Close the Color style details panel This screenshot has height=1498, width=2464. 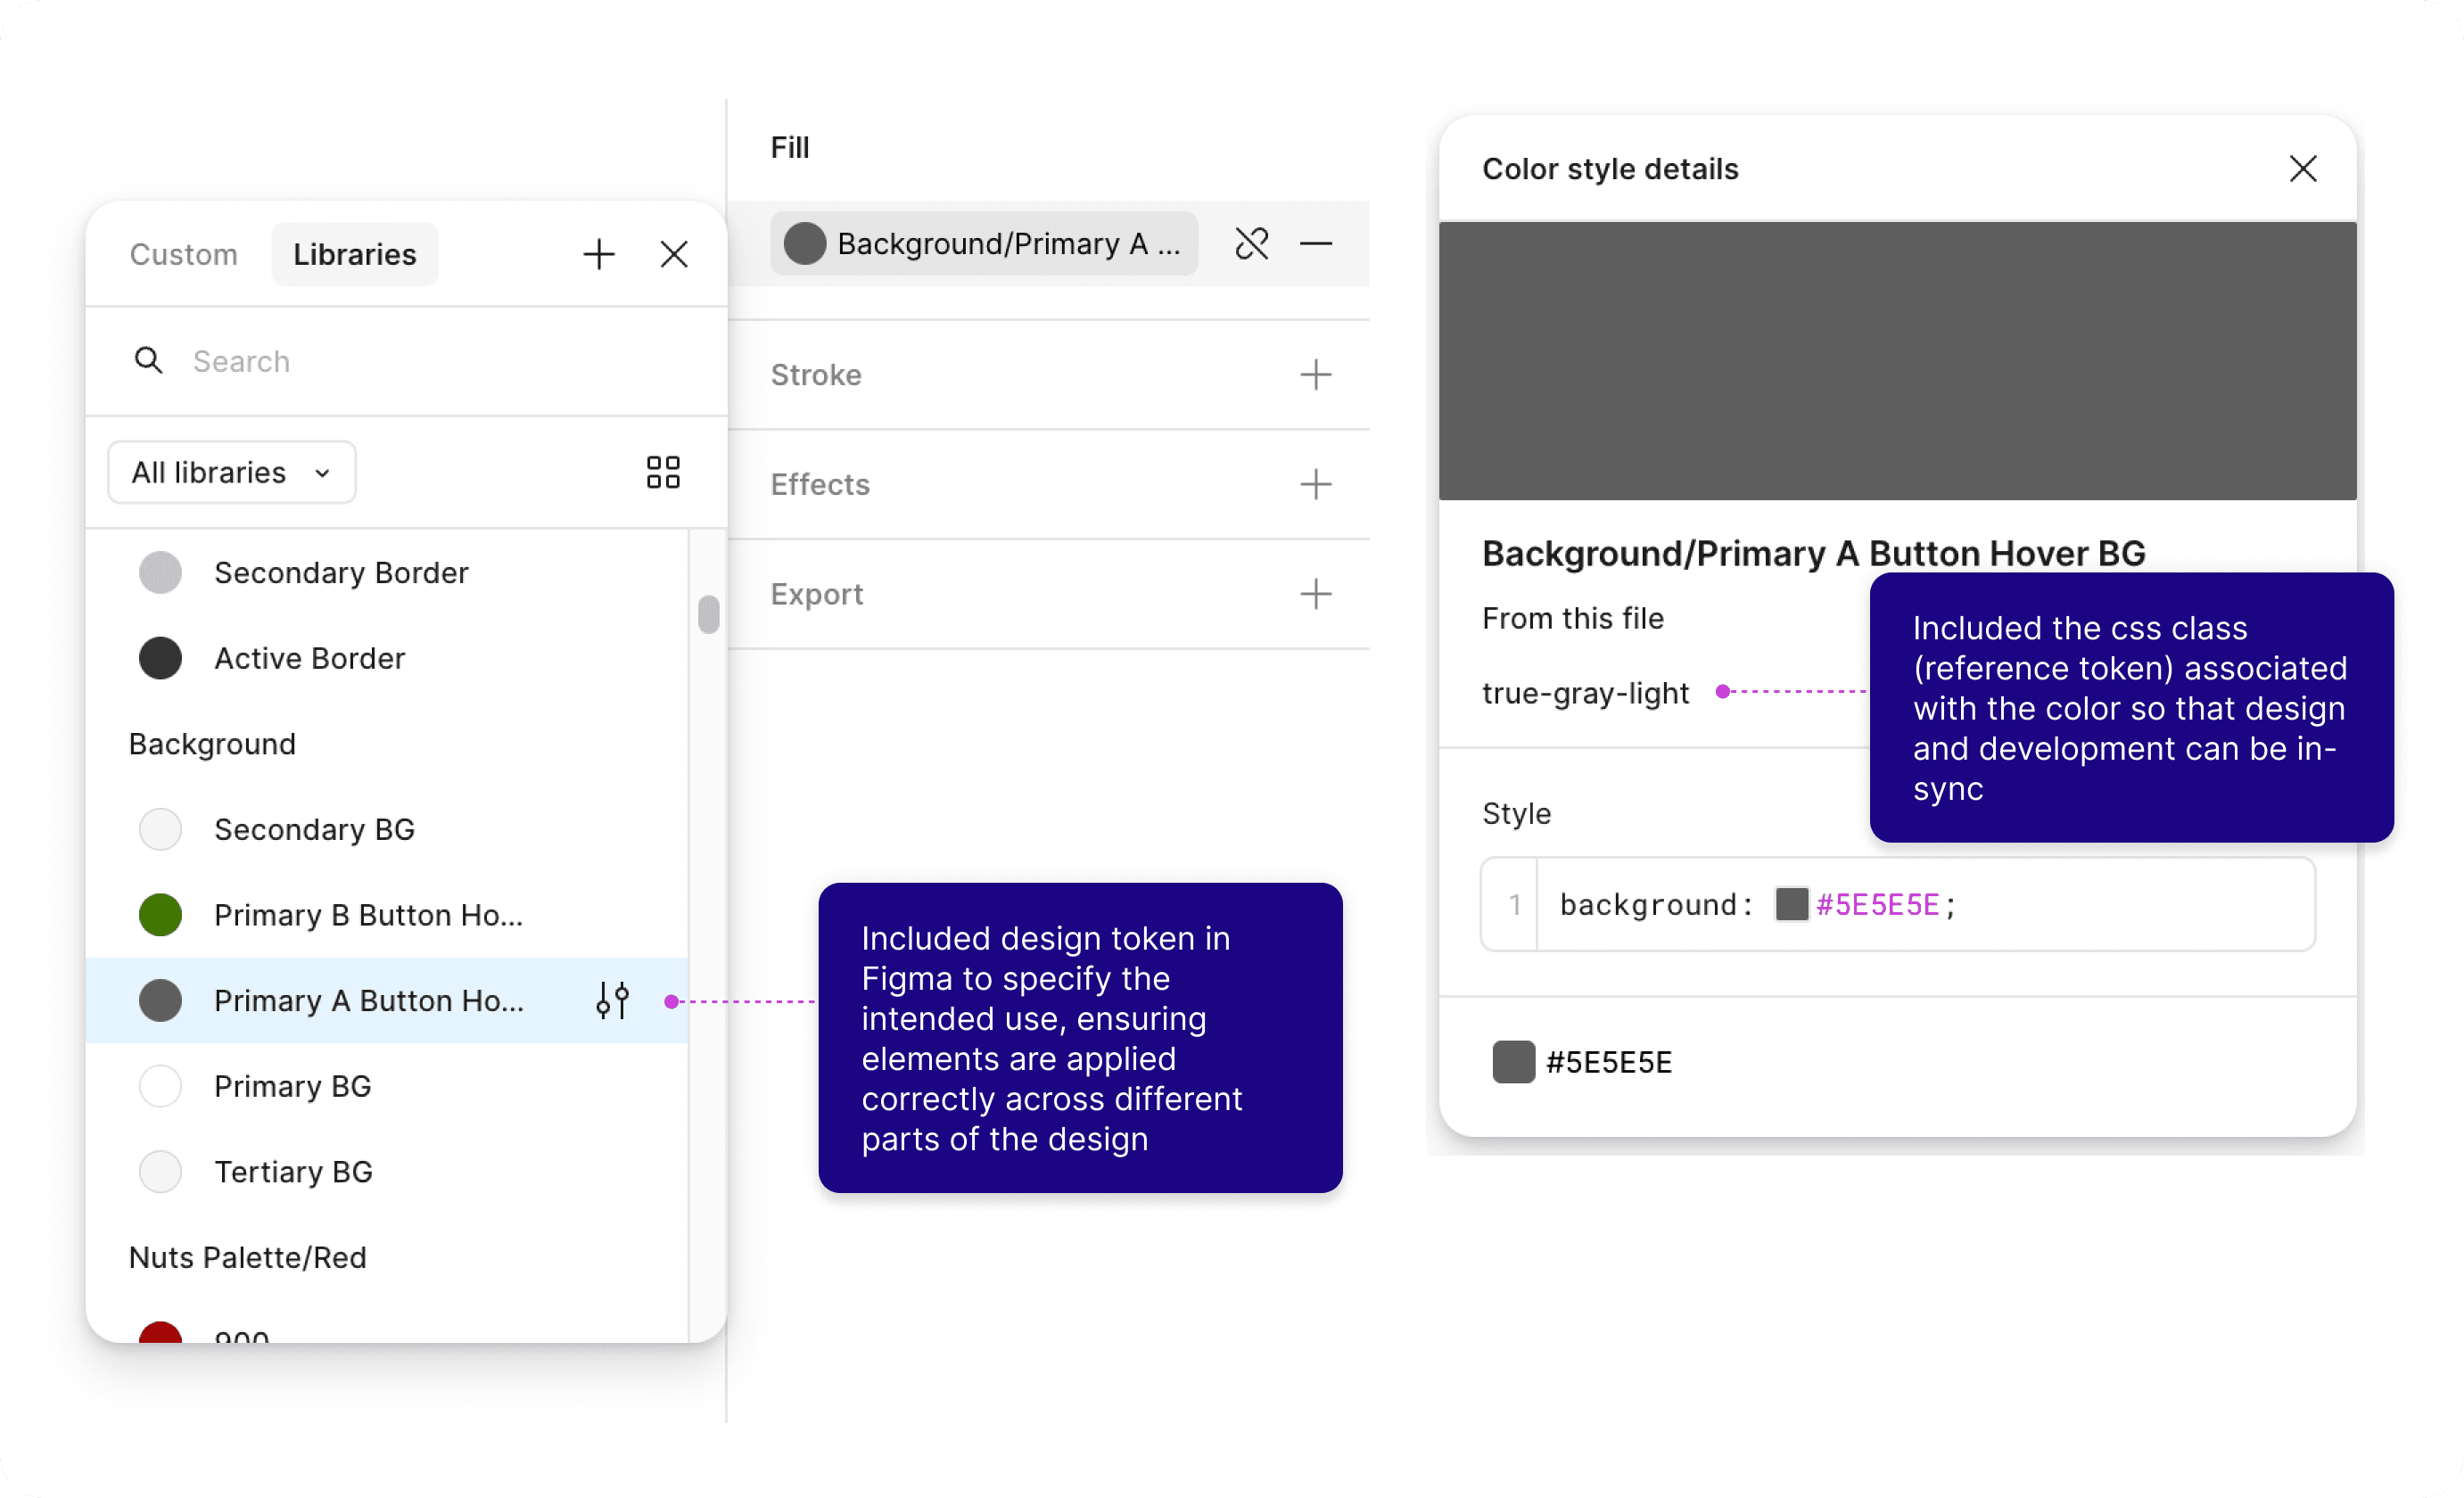point(2303,169)
